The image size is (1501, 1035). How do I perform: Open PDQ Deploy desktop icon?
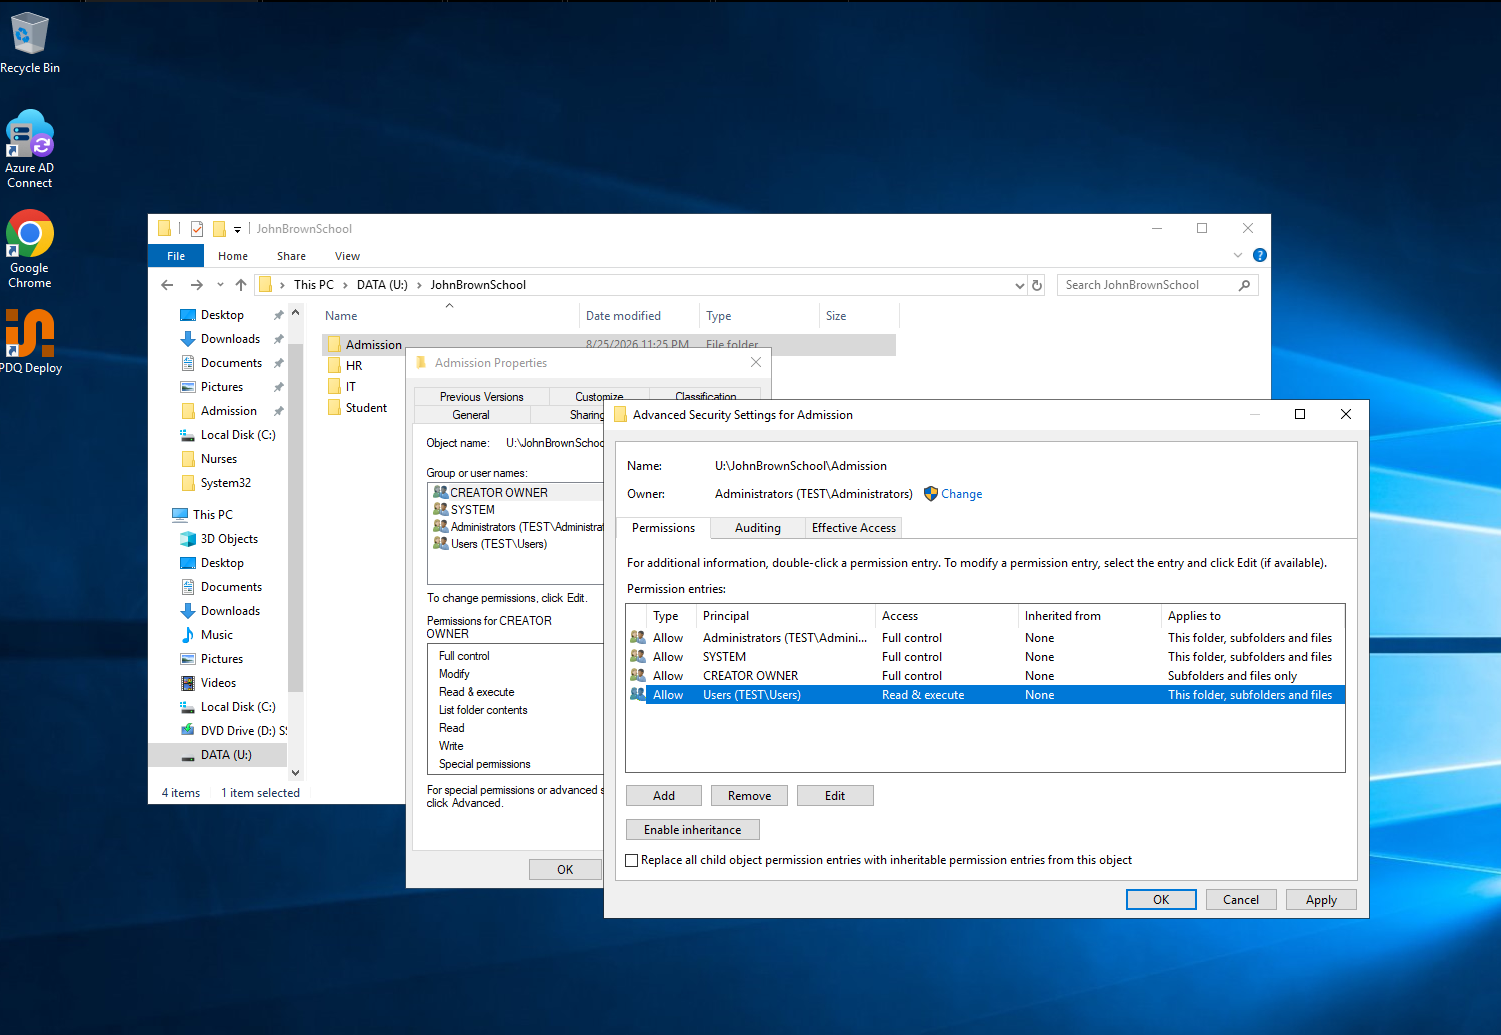[30, 341]
